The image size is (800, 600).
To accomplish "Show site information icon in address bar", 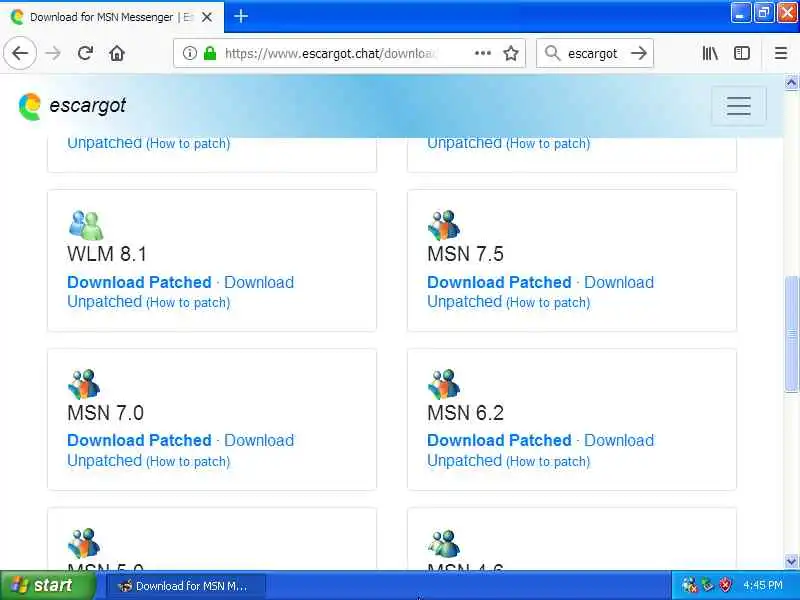I will [190, 53].
